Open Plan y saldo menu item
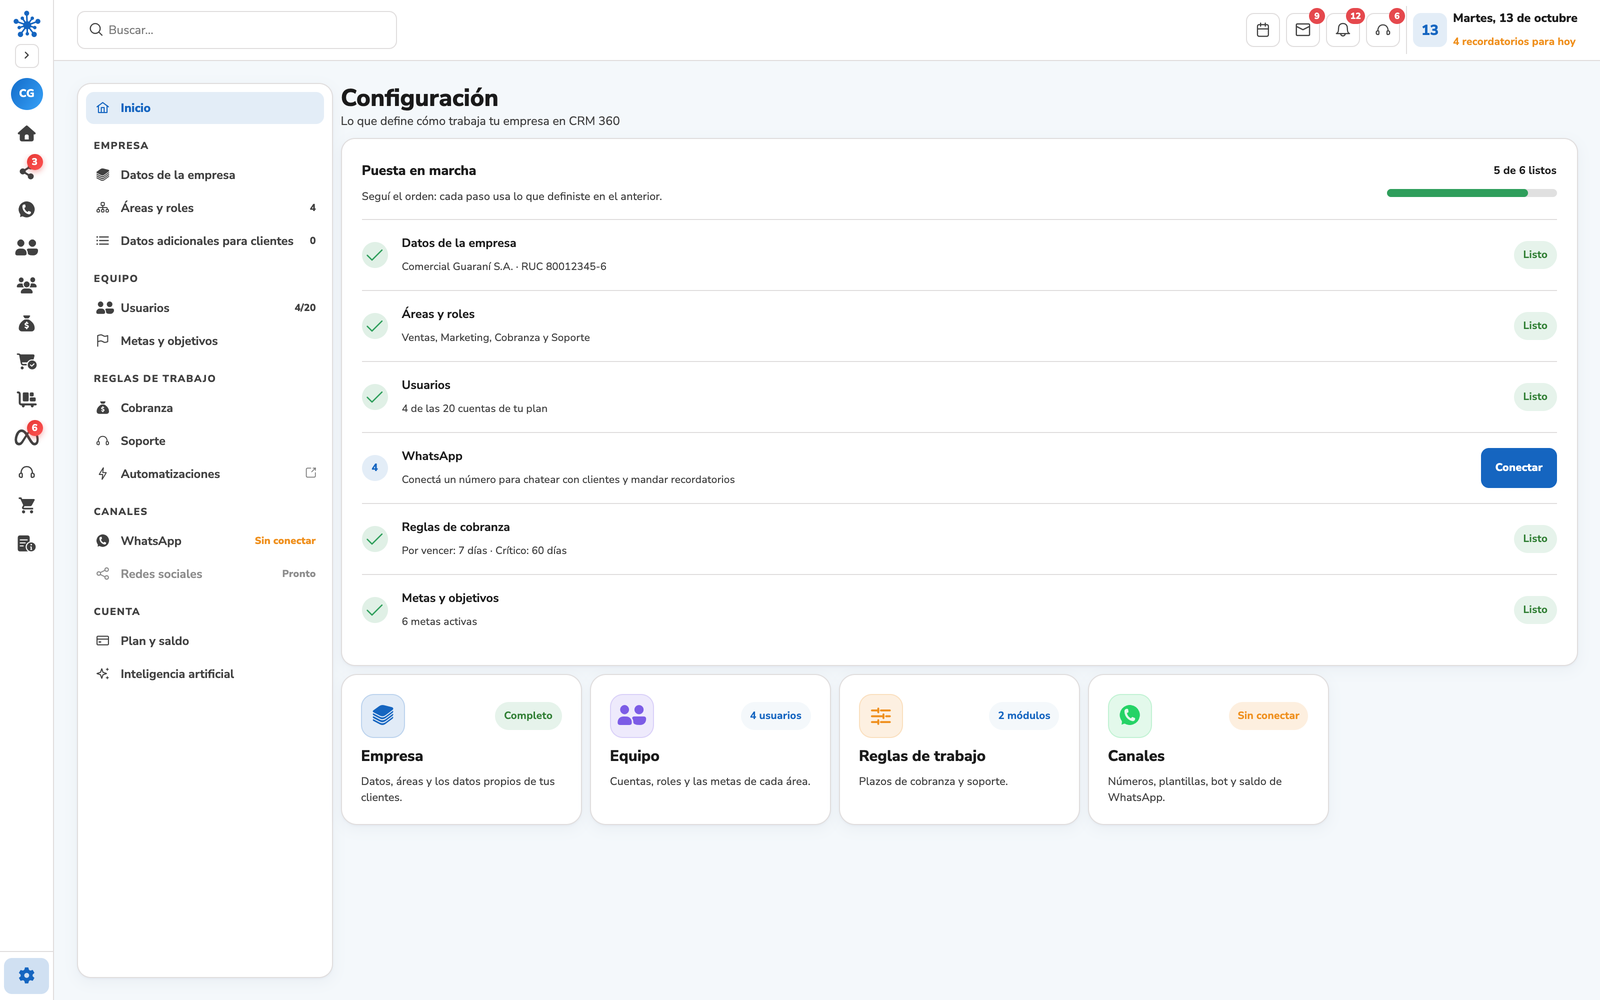The width and height of the screenshot is (1600, 1000). pos(205,641)
